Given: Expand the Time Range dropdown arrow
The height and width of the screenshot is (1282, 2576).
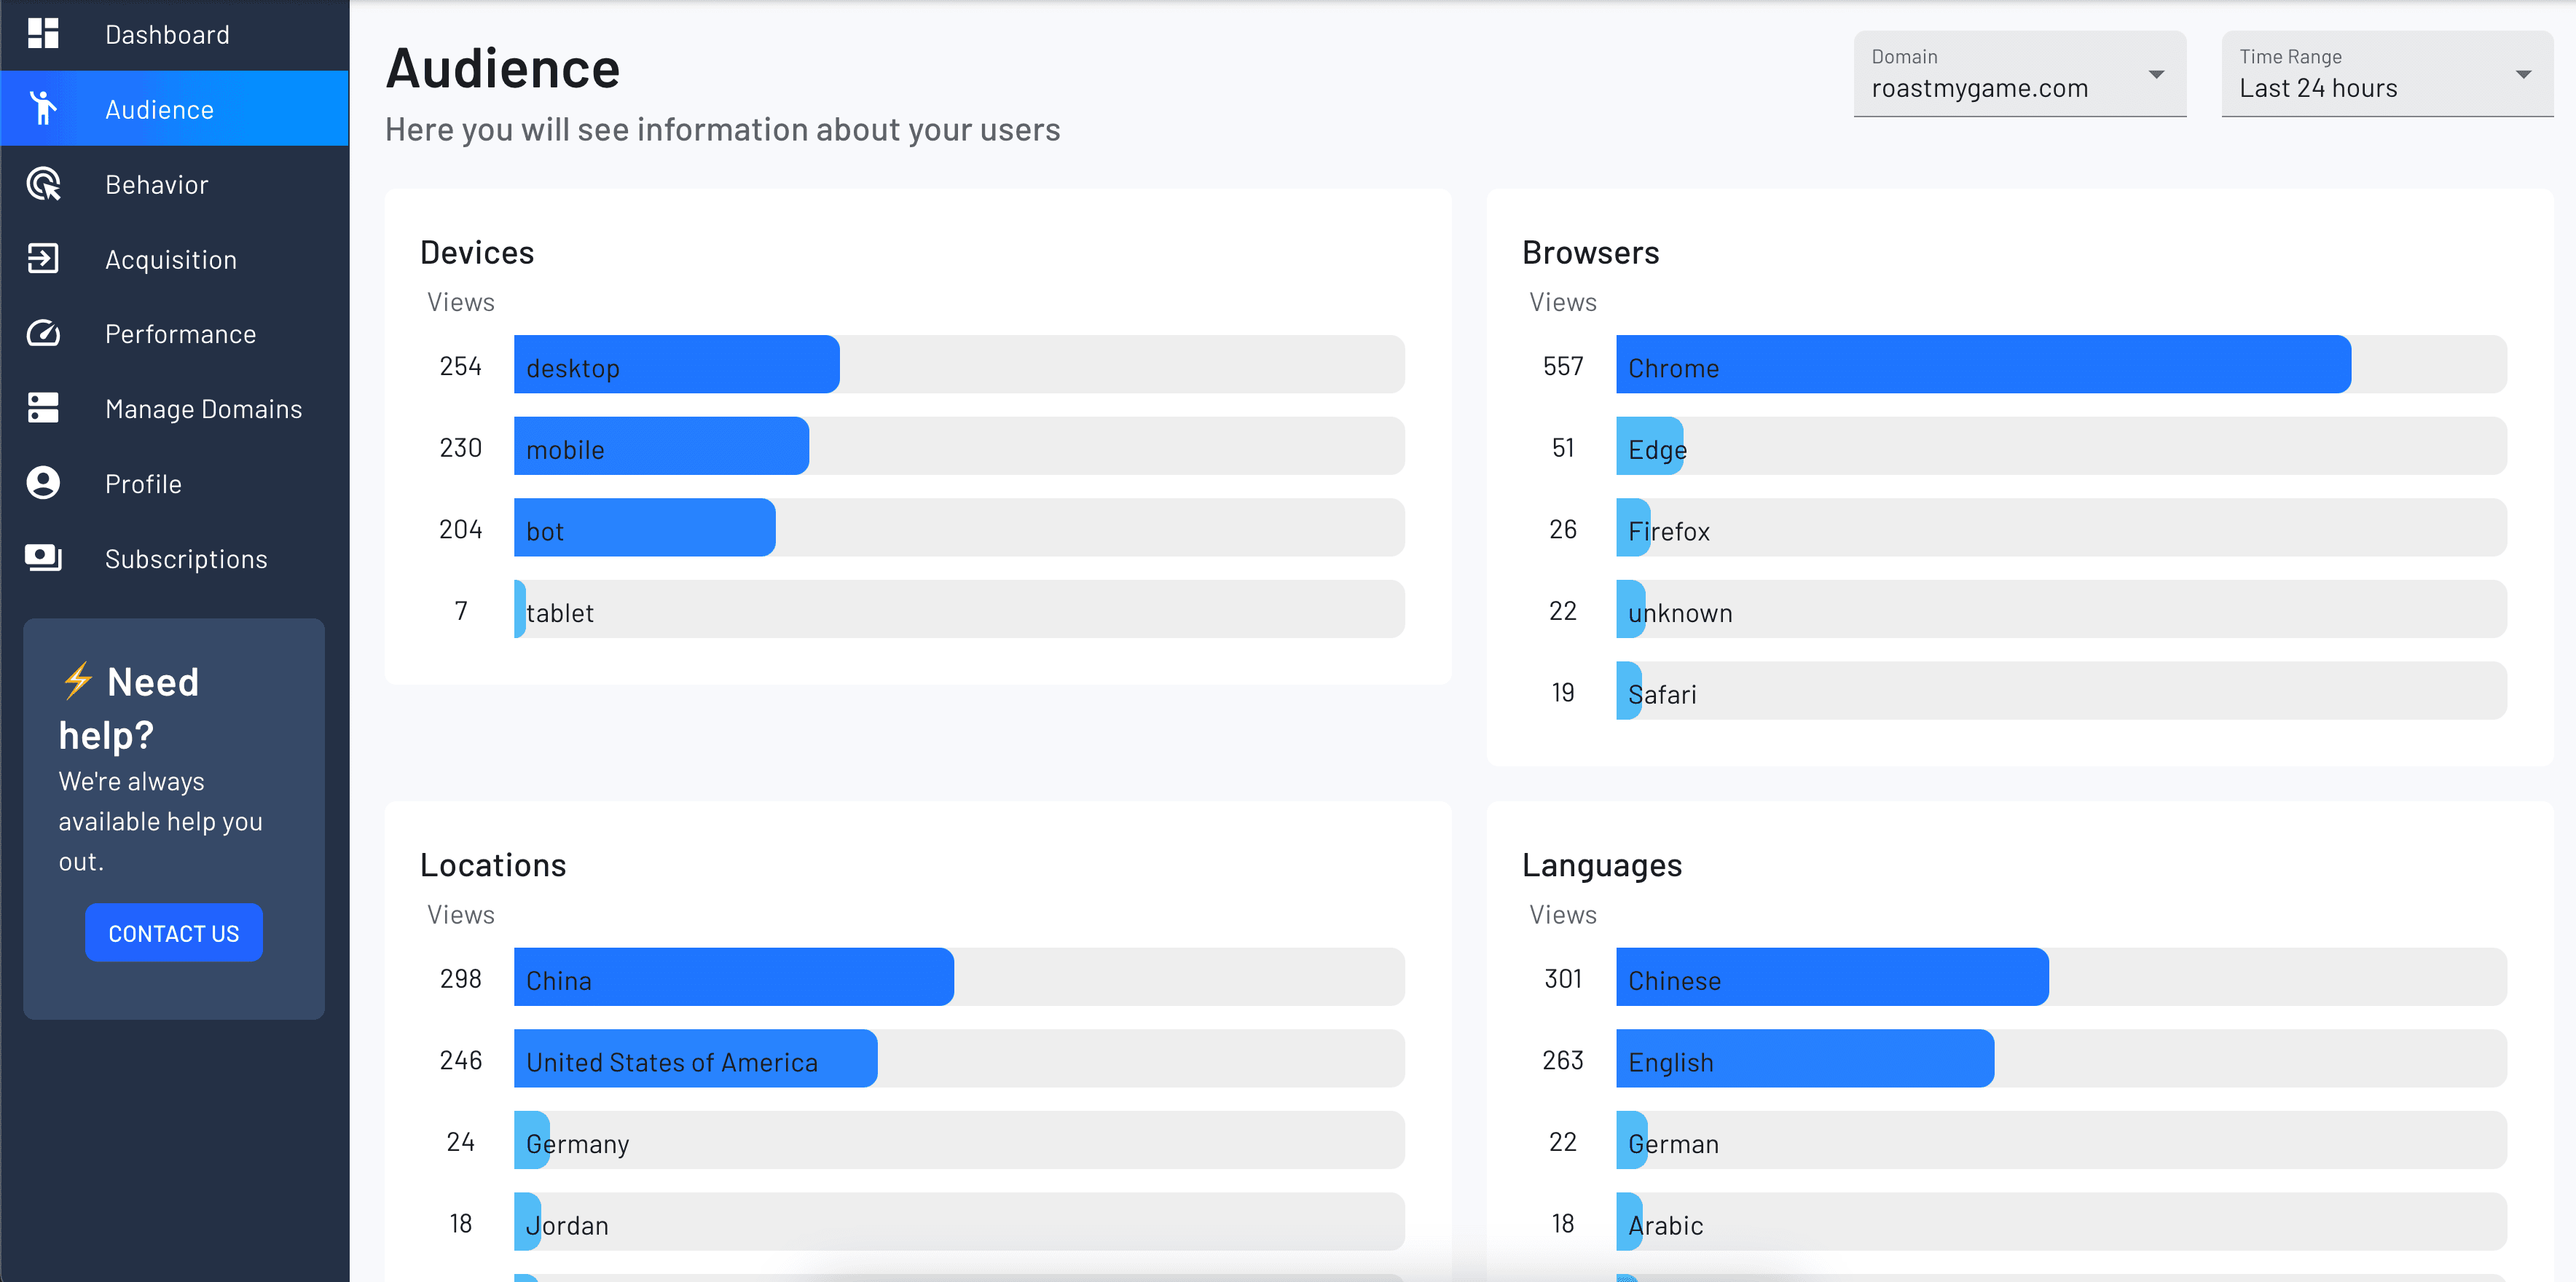Looking at the screenshot, I should pyautogui.click(x=2523, y=75).
